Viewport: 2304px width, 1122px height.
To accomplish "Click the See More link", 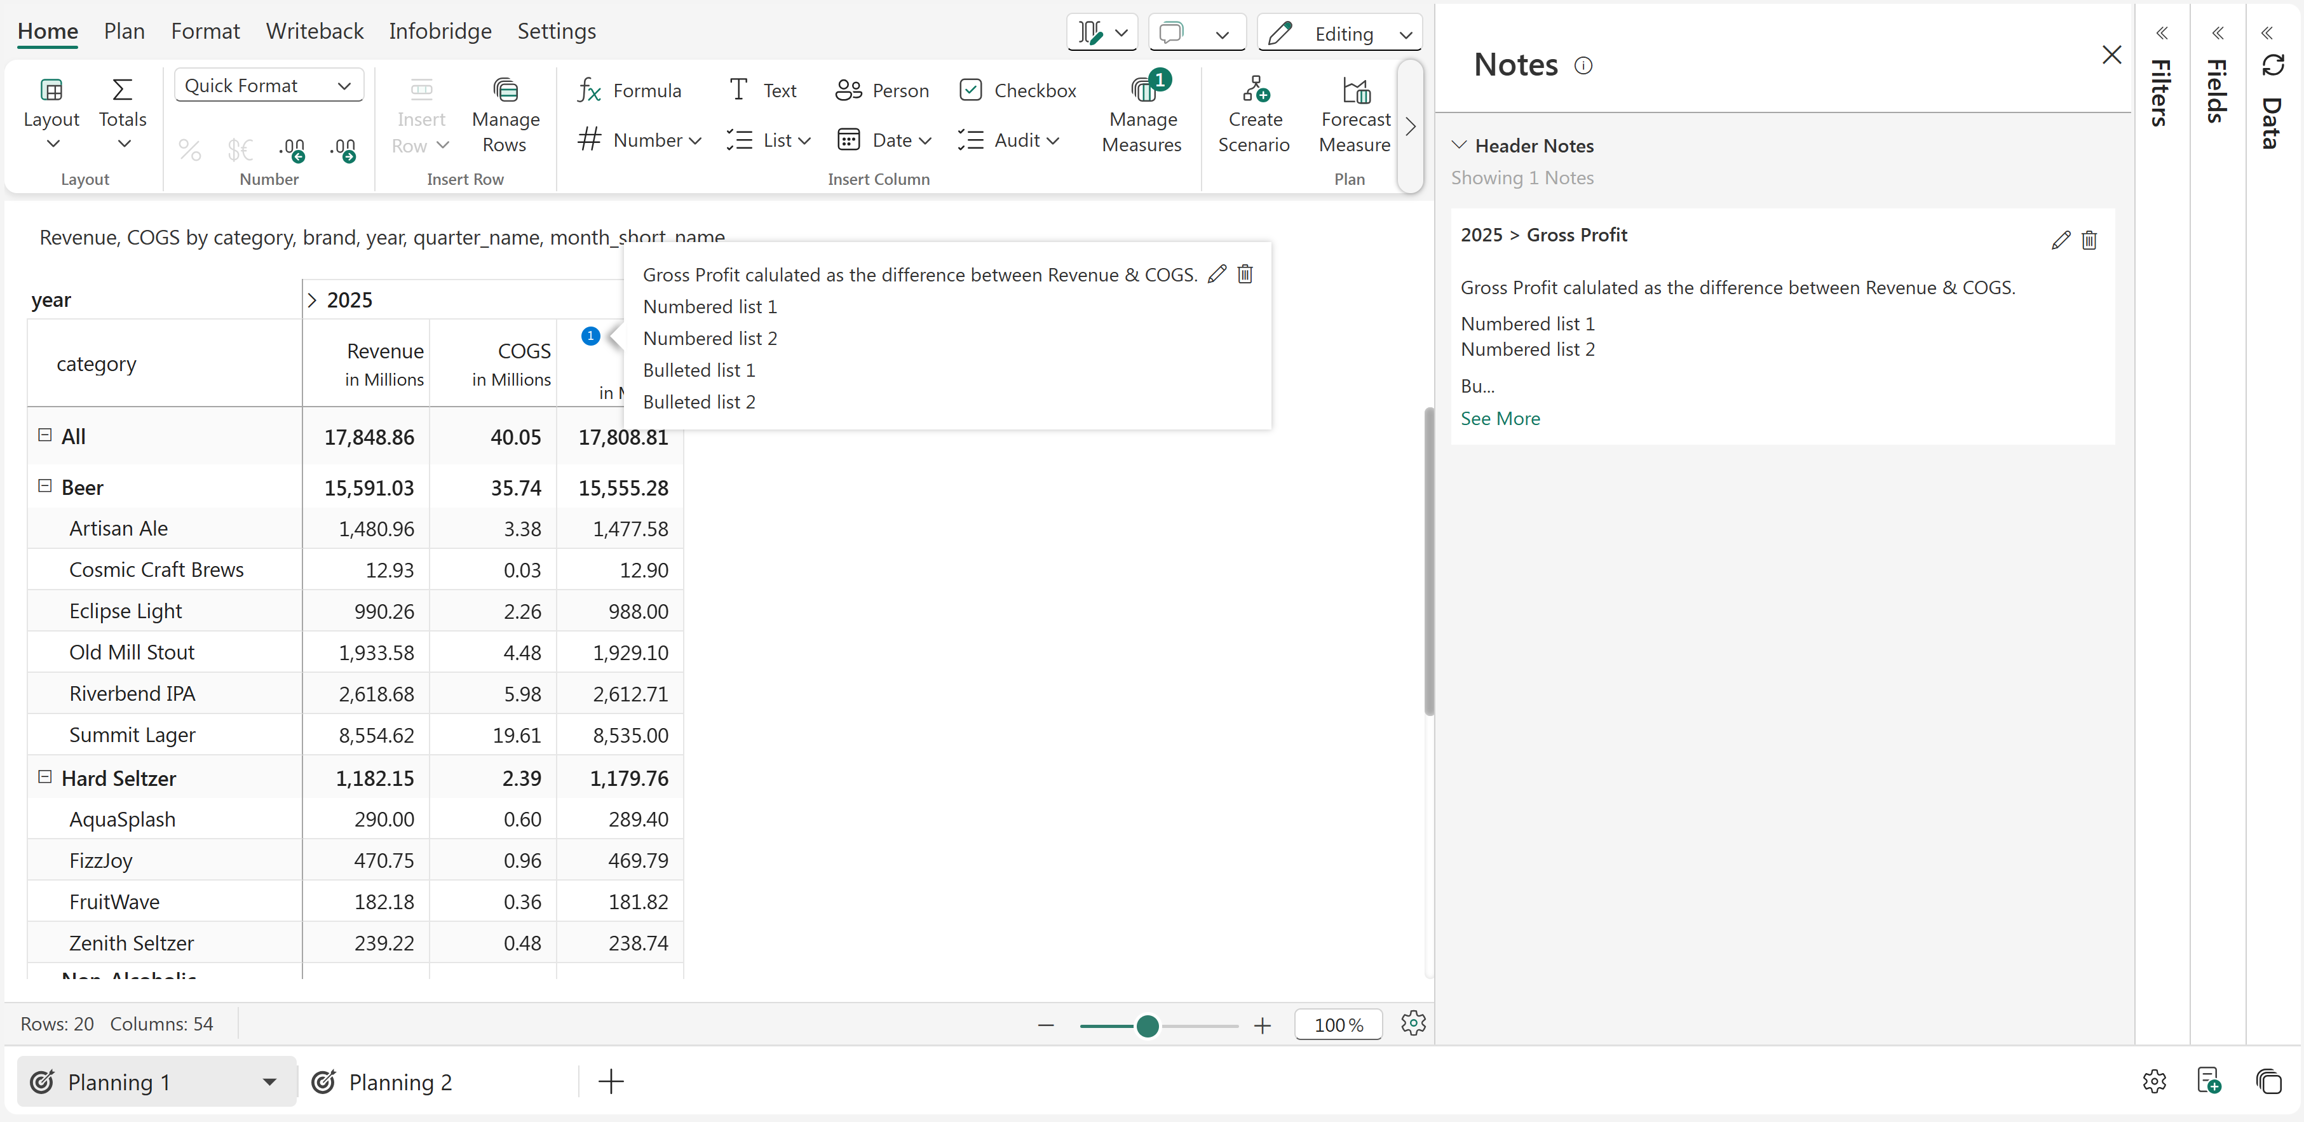I will tap(1500, 418).
